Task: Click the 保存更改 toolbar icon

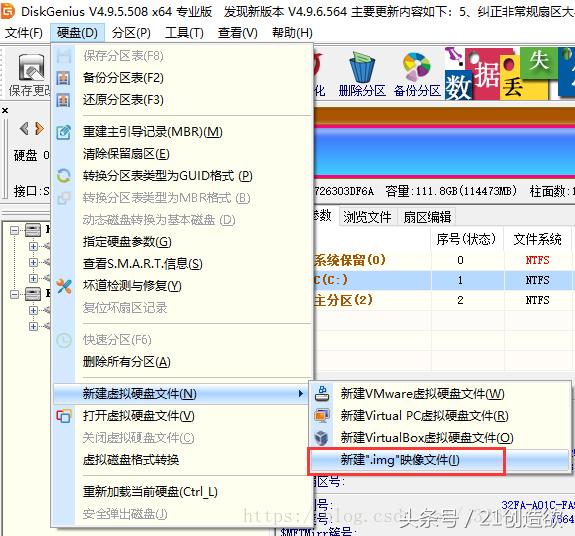Action: (x=31, y=68)
